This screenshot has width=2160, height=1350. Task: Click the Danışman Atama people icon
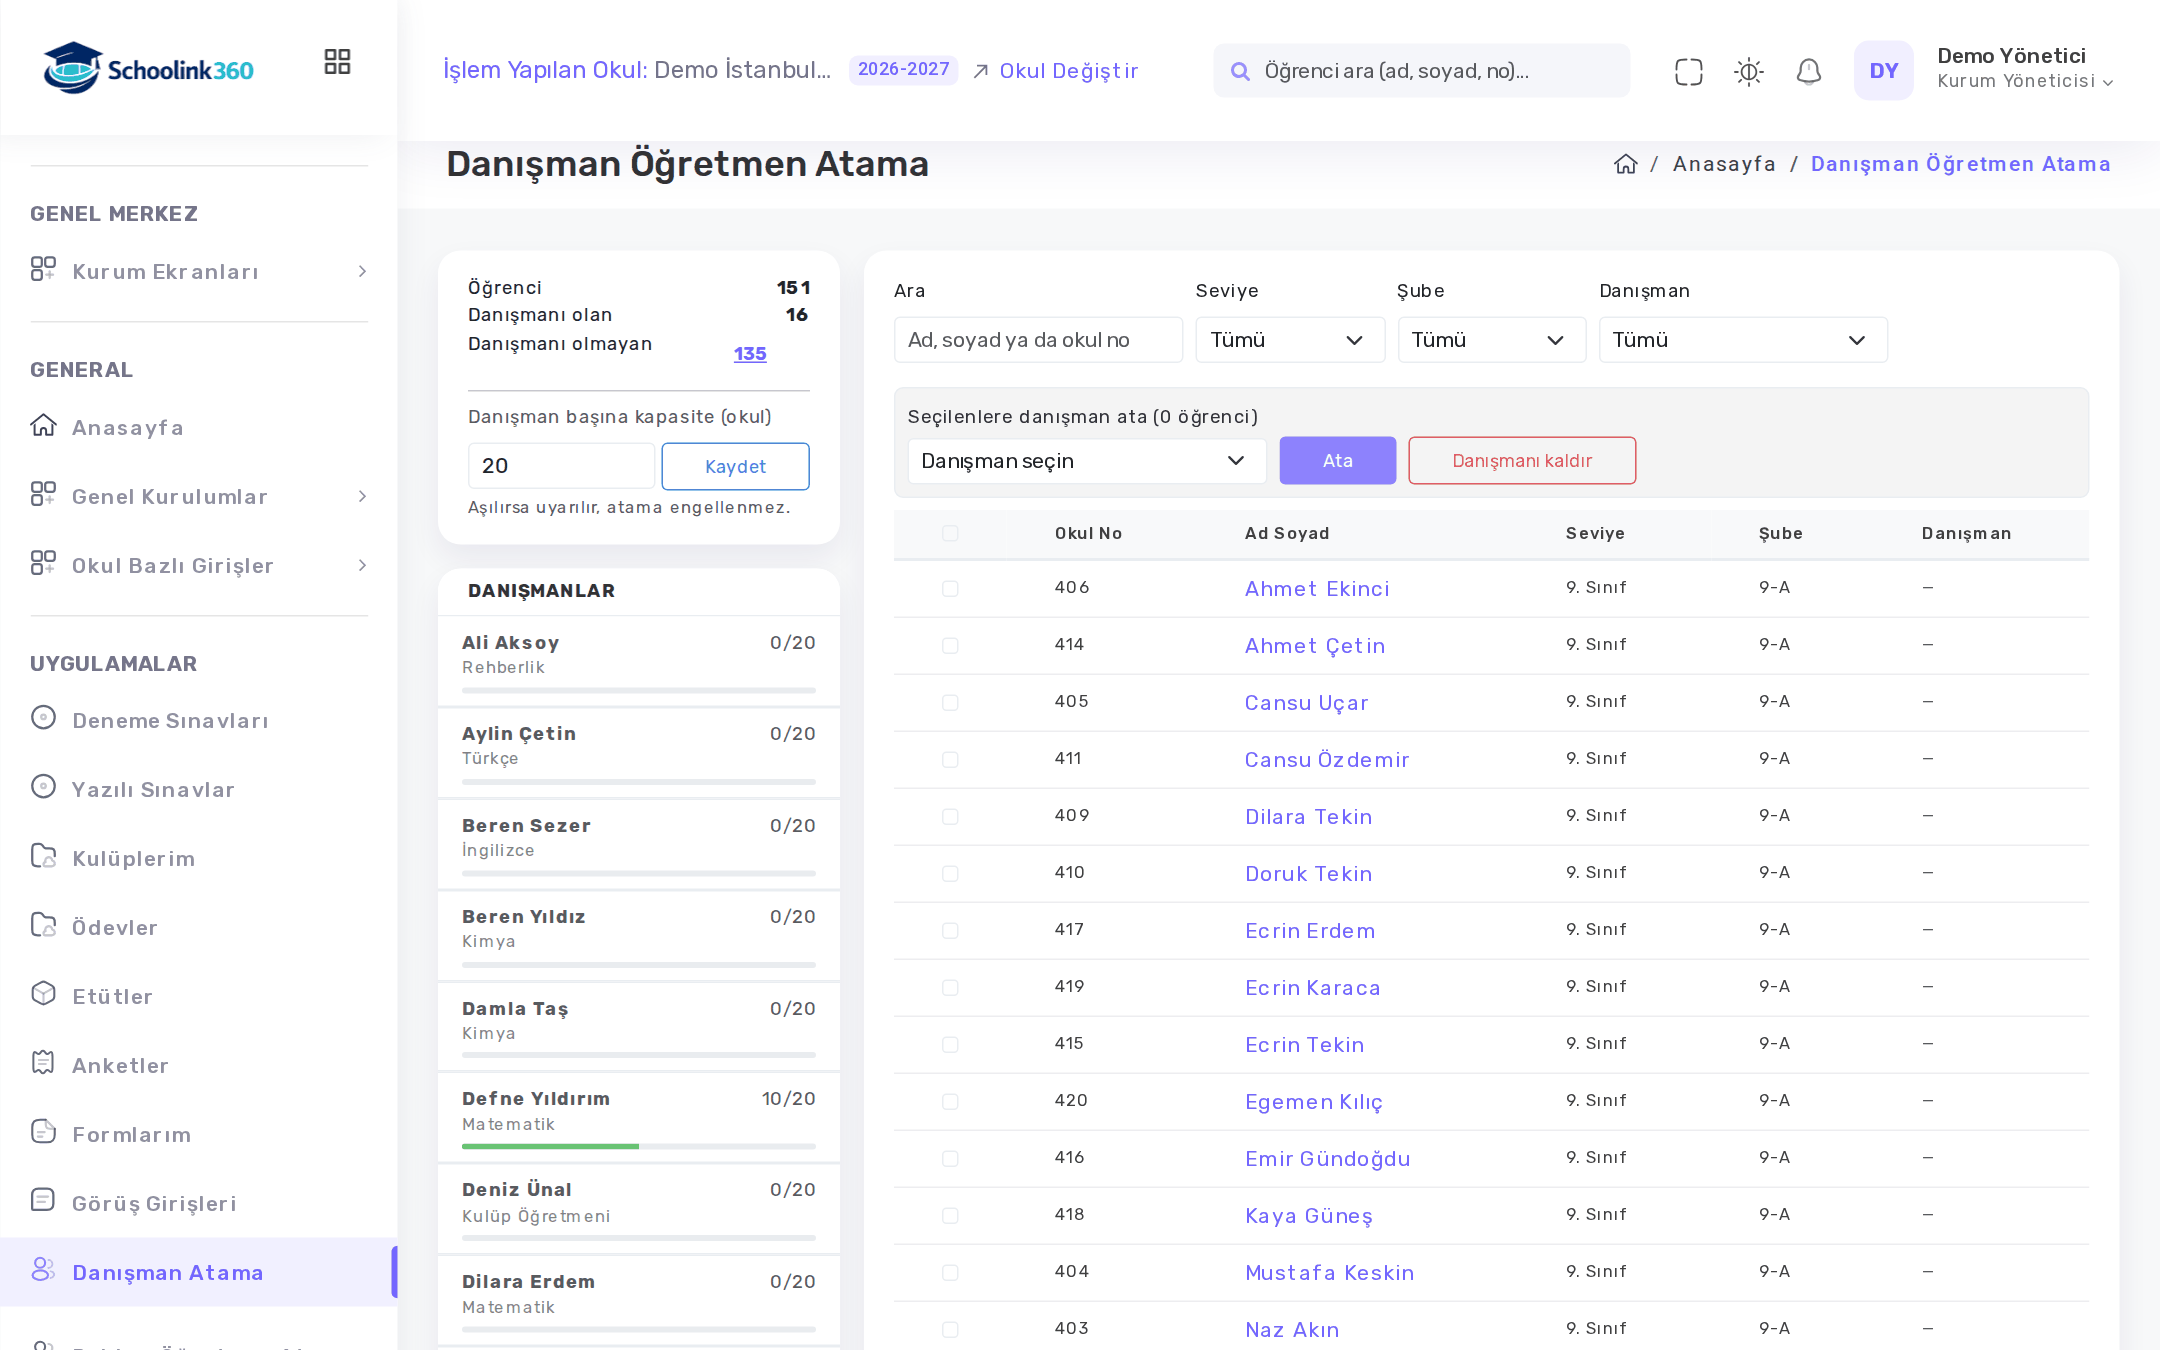(x=43, y=1270)
